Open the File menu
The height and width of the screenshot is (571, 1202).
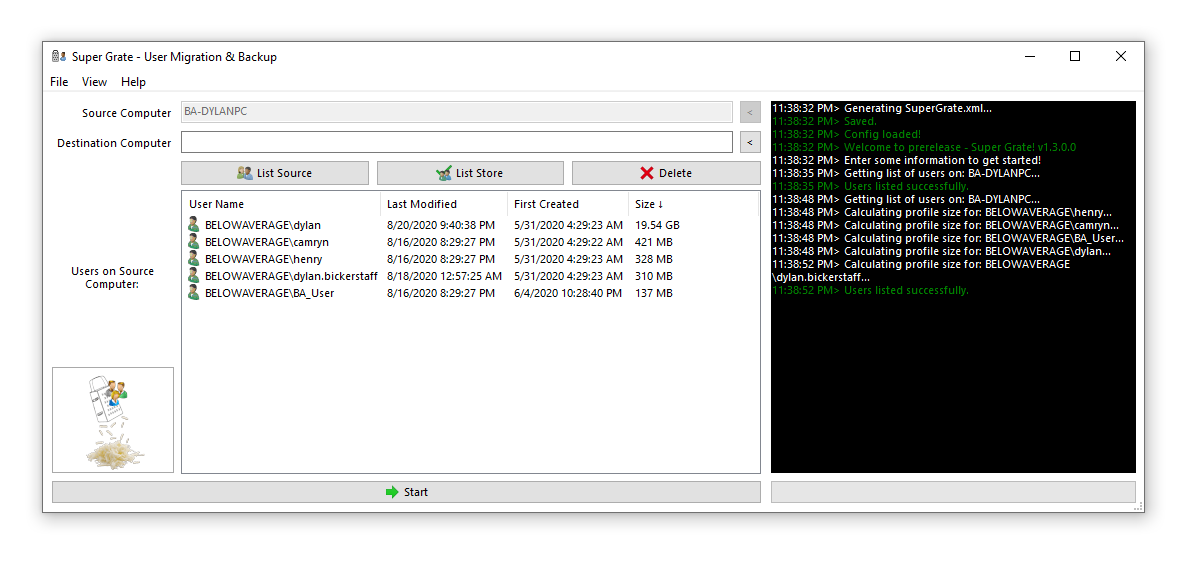[x=59, y=82]
